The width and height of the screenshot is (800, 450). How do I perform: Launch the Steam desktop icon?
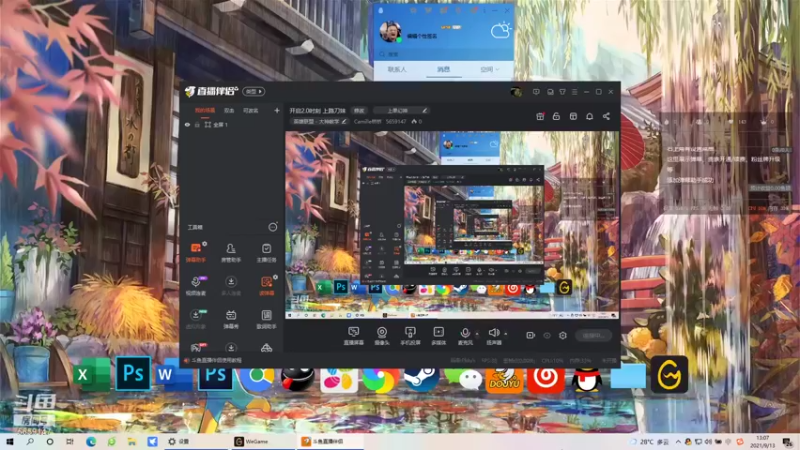[421, 379]
